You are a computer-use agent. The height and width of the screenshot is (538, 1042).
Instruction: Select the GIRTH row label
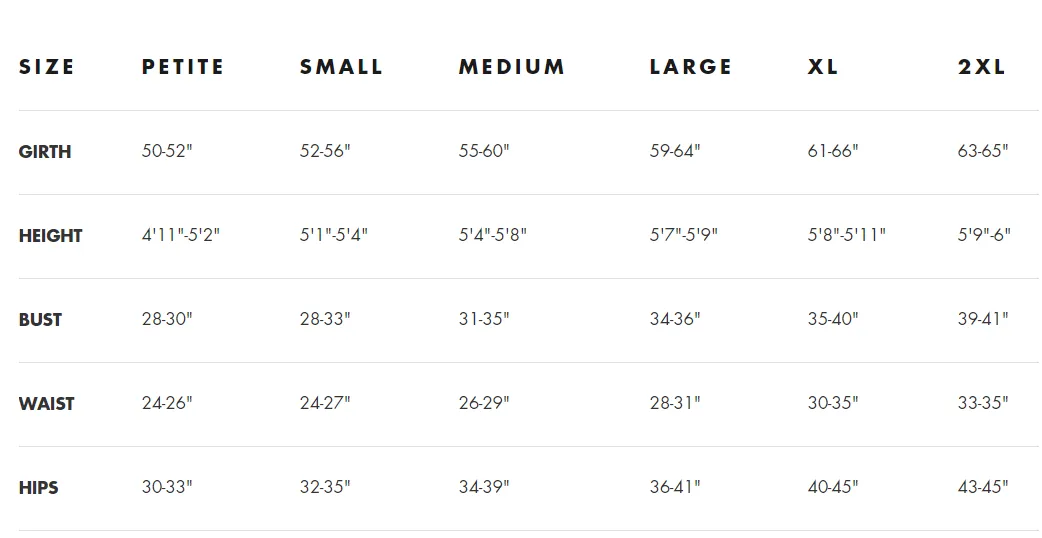coord(45,151)
